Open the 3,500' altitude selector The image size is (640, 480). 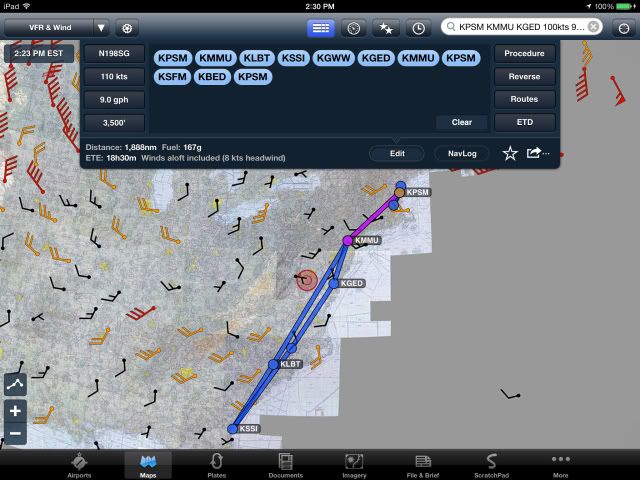click(113, 122)
